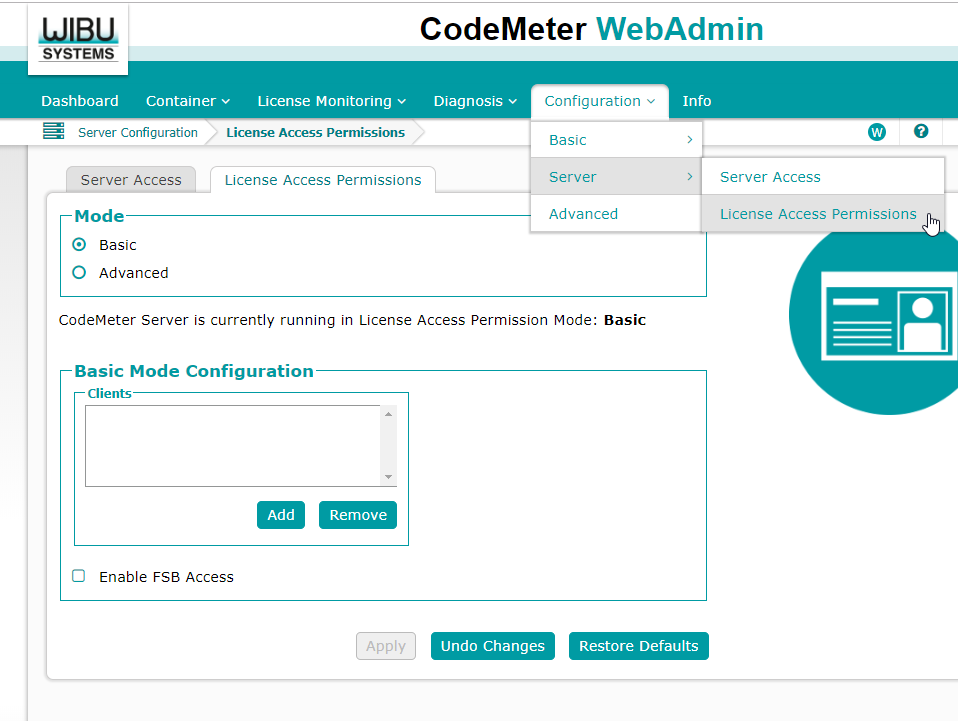The width and height of the screenshot is (958, 721).
Task: Click the Remove client button
Action: click(x=358, y=515)
